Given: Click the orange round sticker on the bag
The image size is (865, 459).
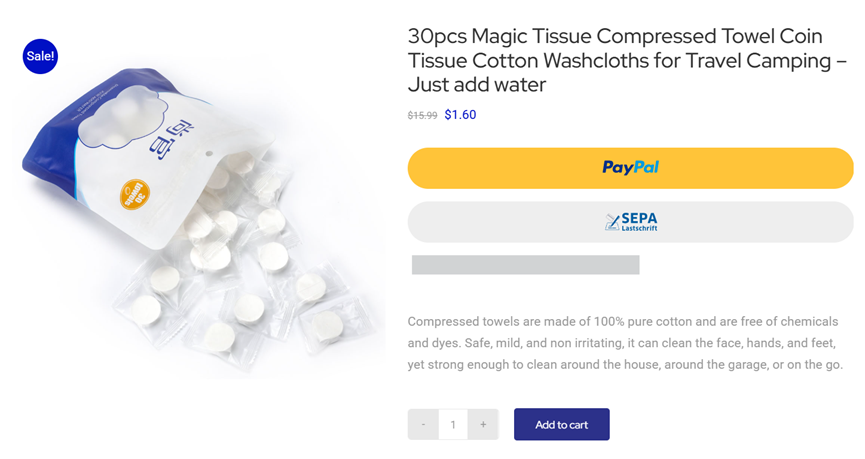Looking at the screenshot, I should click(135, 194).
